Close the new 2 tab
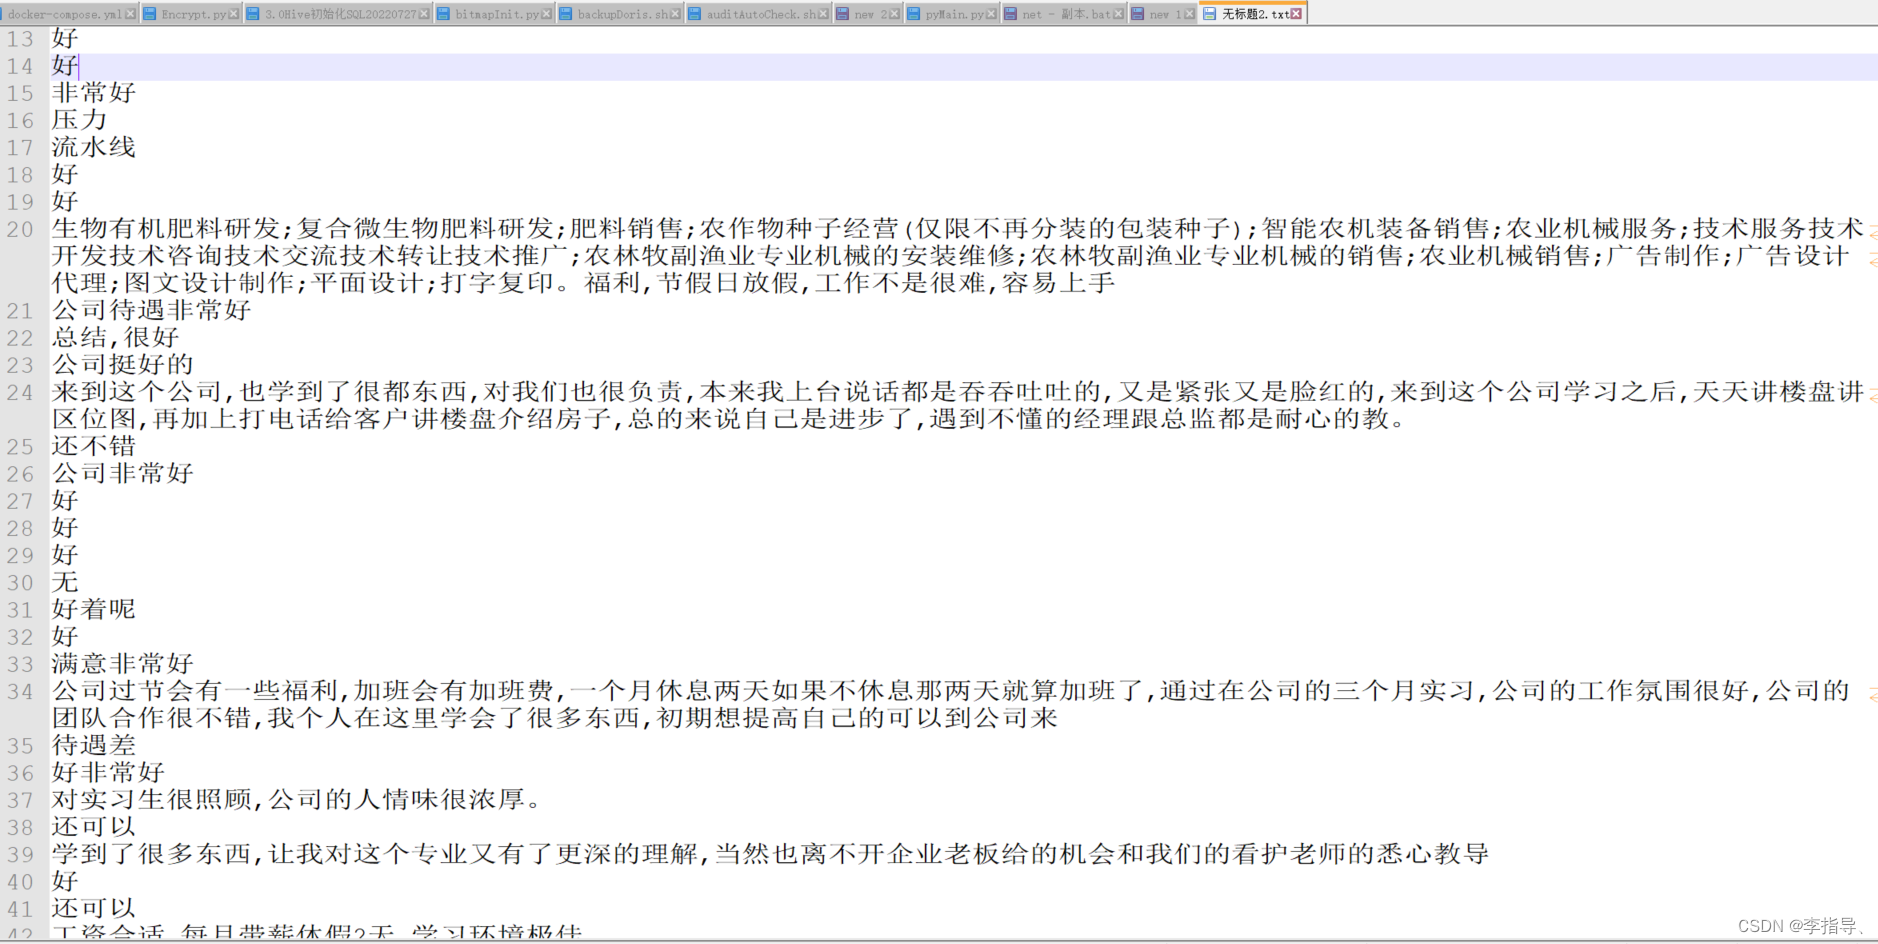 (894, 14)
